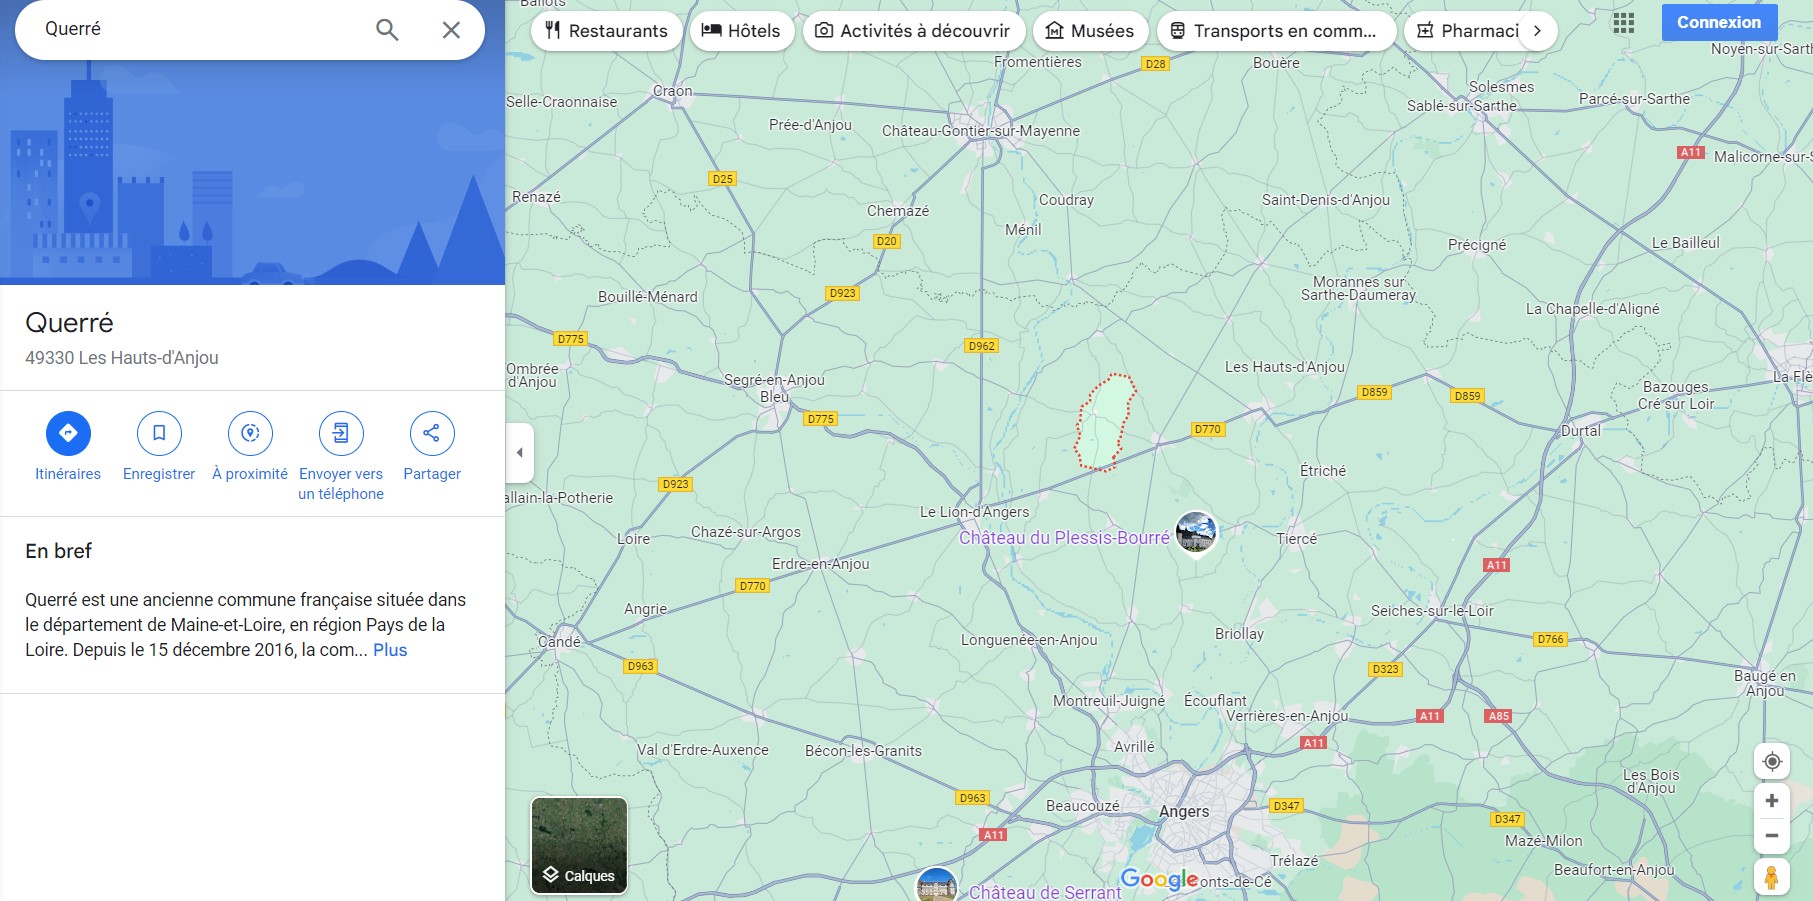
Task: Show my location target icon
Action: (x=1772, y=762)
